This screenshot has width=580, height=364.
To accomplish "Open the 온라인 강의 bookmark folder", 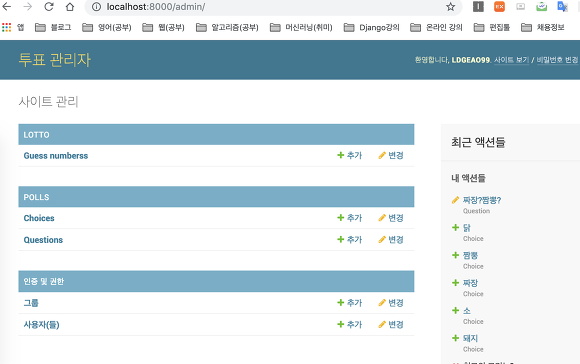I will [436, 27].
